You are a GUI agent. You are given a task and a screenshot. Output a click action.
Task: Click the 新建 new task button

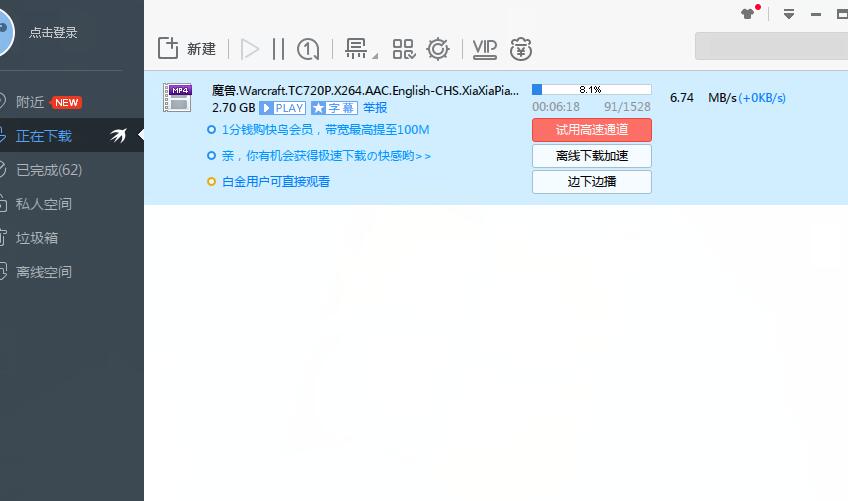click(187, 49)
